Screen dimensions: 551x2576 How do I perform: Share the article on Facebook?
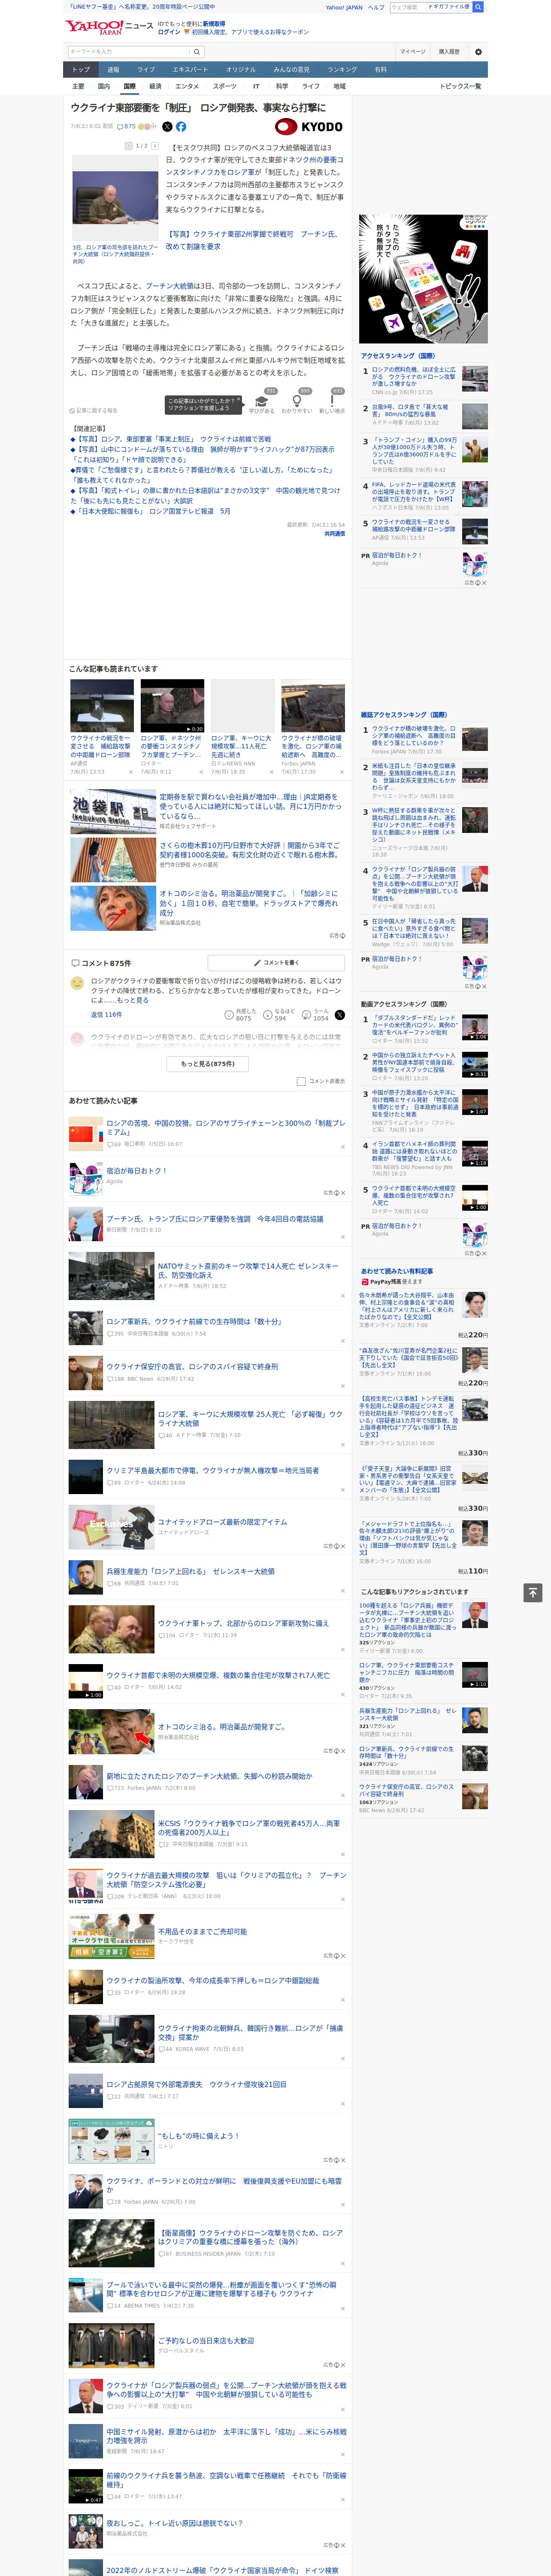[x=181, y=127]
